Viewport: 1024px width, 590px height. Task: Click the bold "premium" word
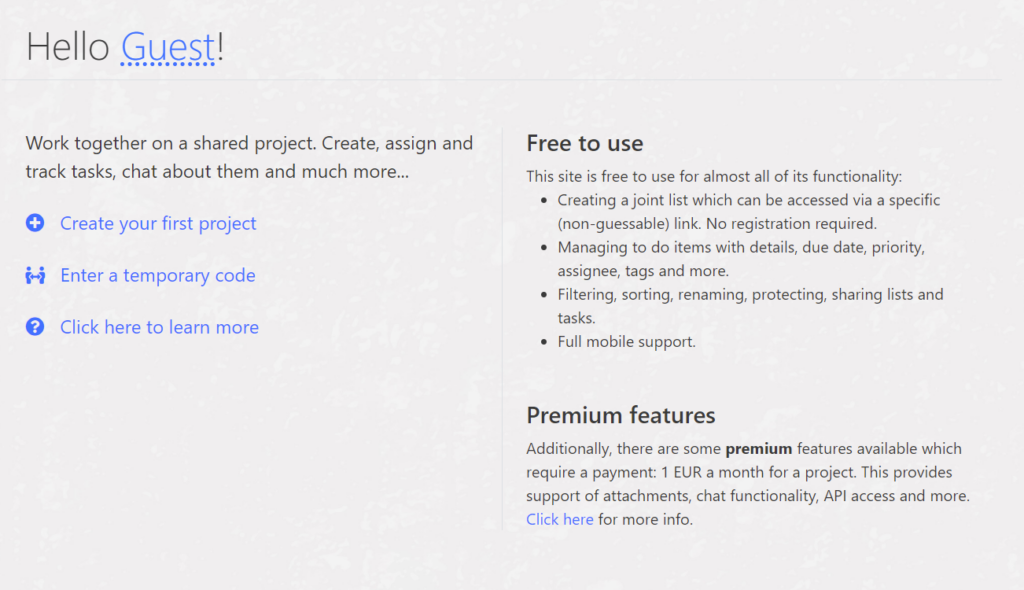tap(758, 448)
